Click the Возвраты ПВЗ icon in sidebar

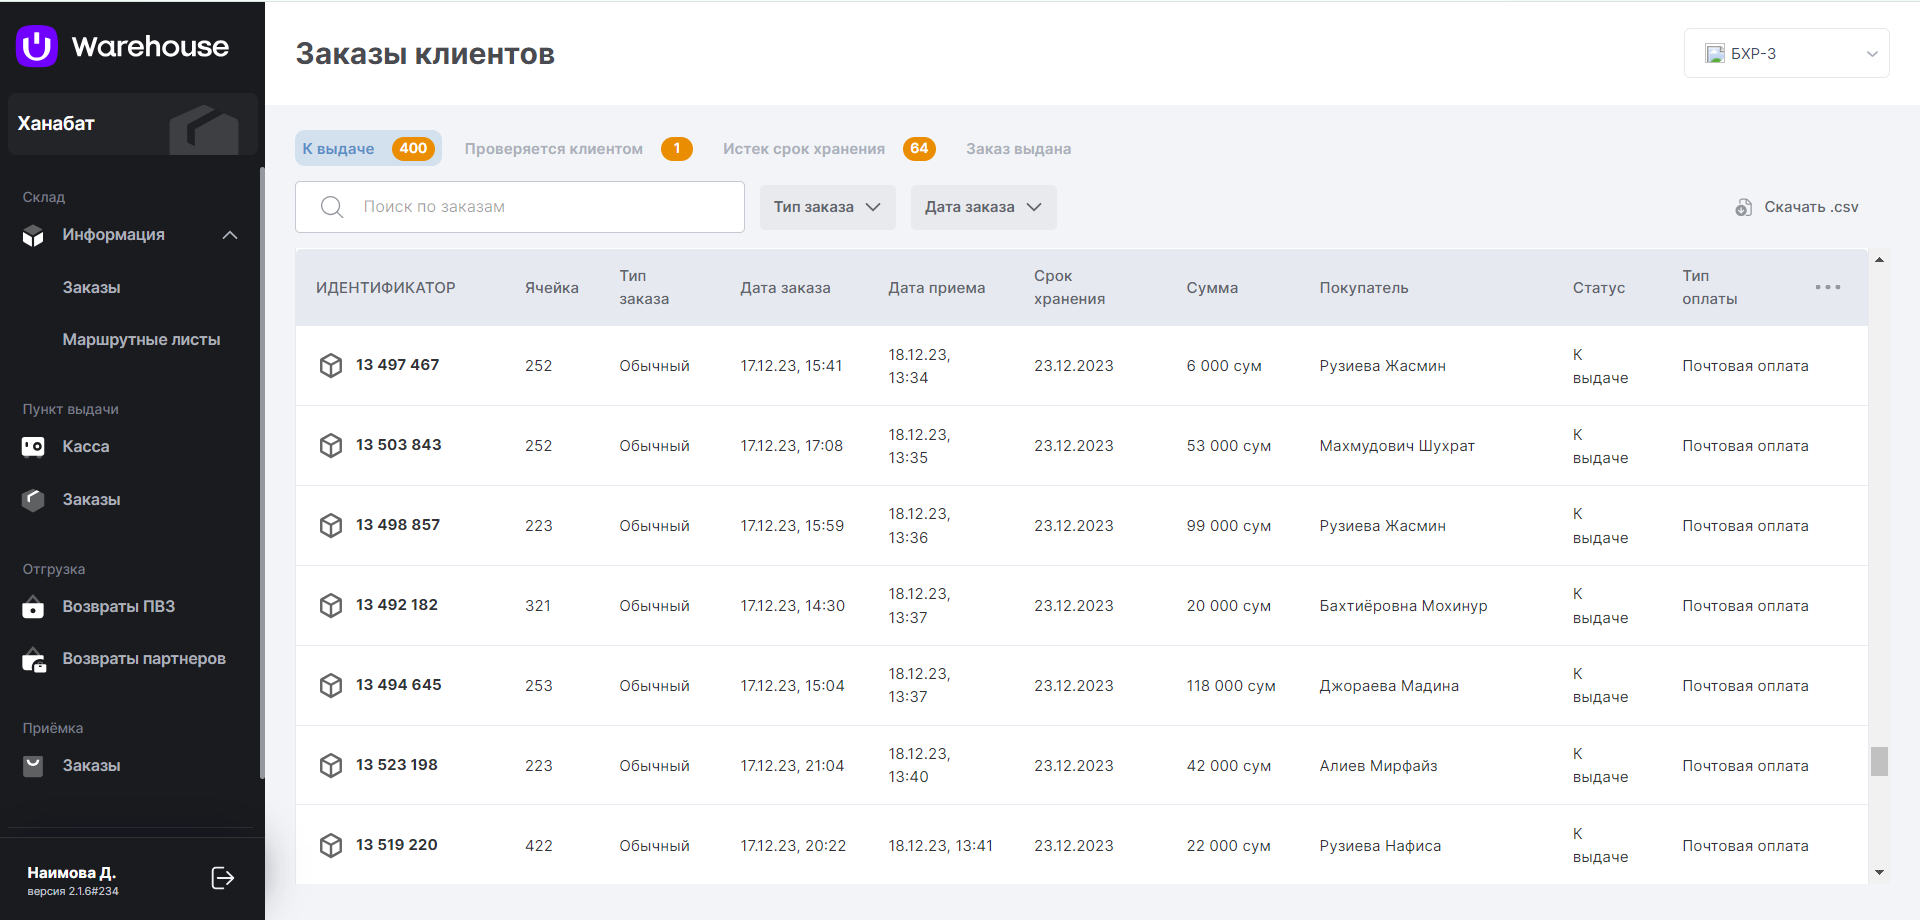click(x=33, y=607)
